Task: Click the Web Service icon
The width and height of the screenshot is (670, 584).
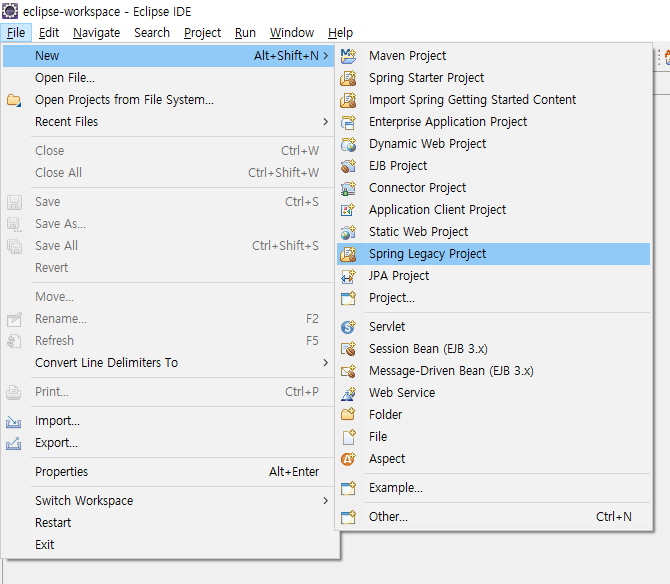Action: pos(348,393)
